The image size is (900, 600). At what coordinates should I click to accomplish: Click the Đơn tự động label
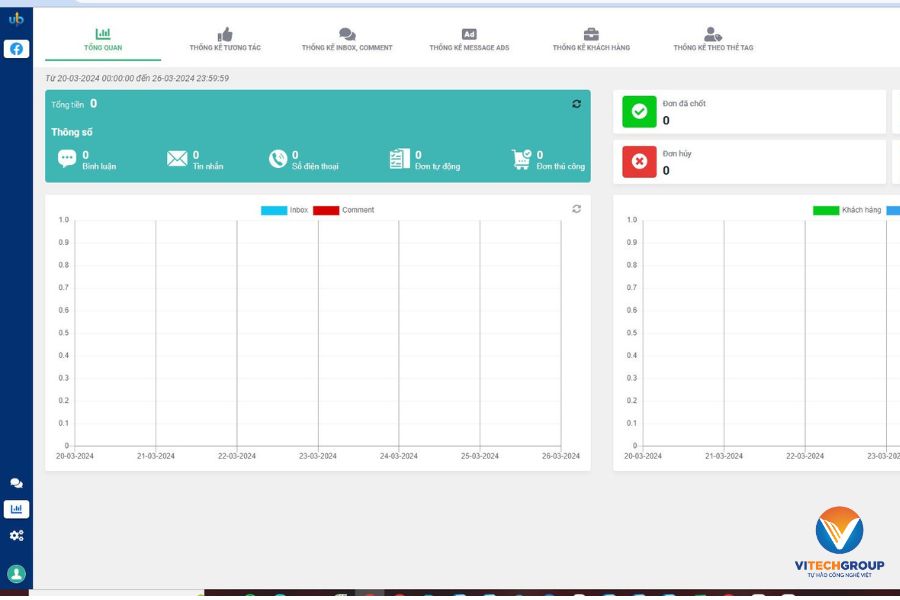click(437, 166)
